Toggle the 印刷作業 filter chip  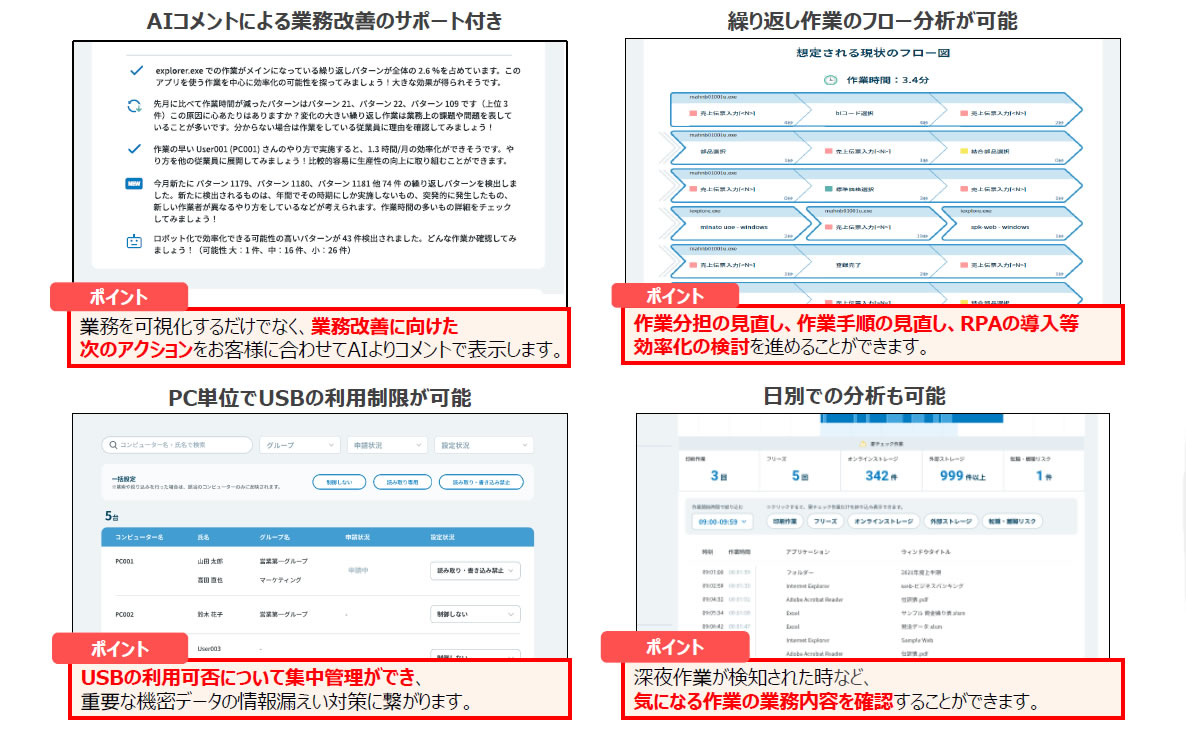pos(784,522)
